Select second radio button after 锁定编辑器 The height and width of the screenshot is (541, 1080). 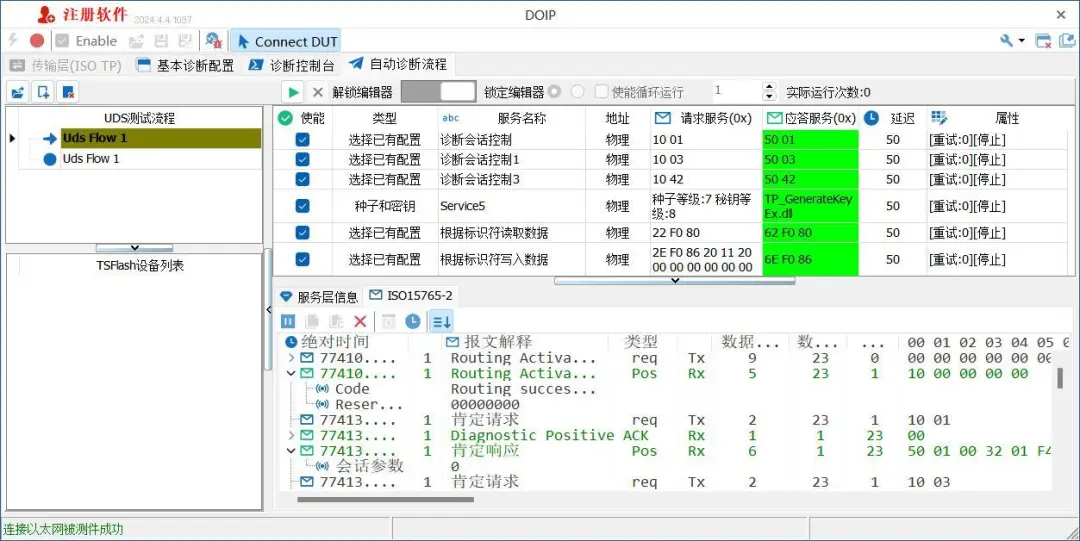(x=578, y=91)
